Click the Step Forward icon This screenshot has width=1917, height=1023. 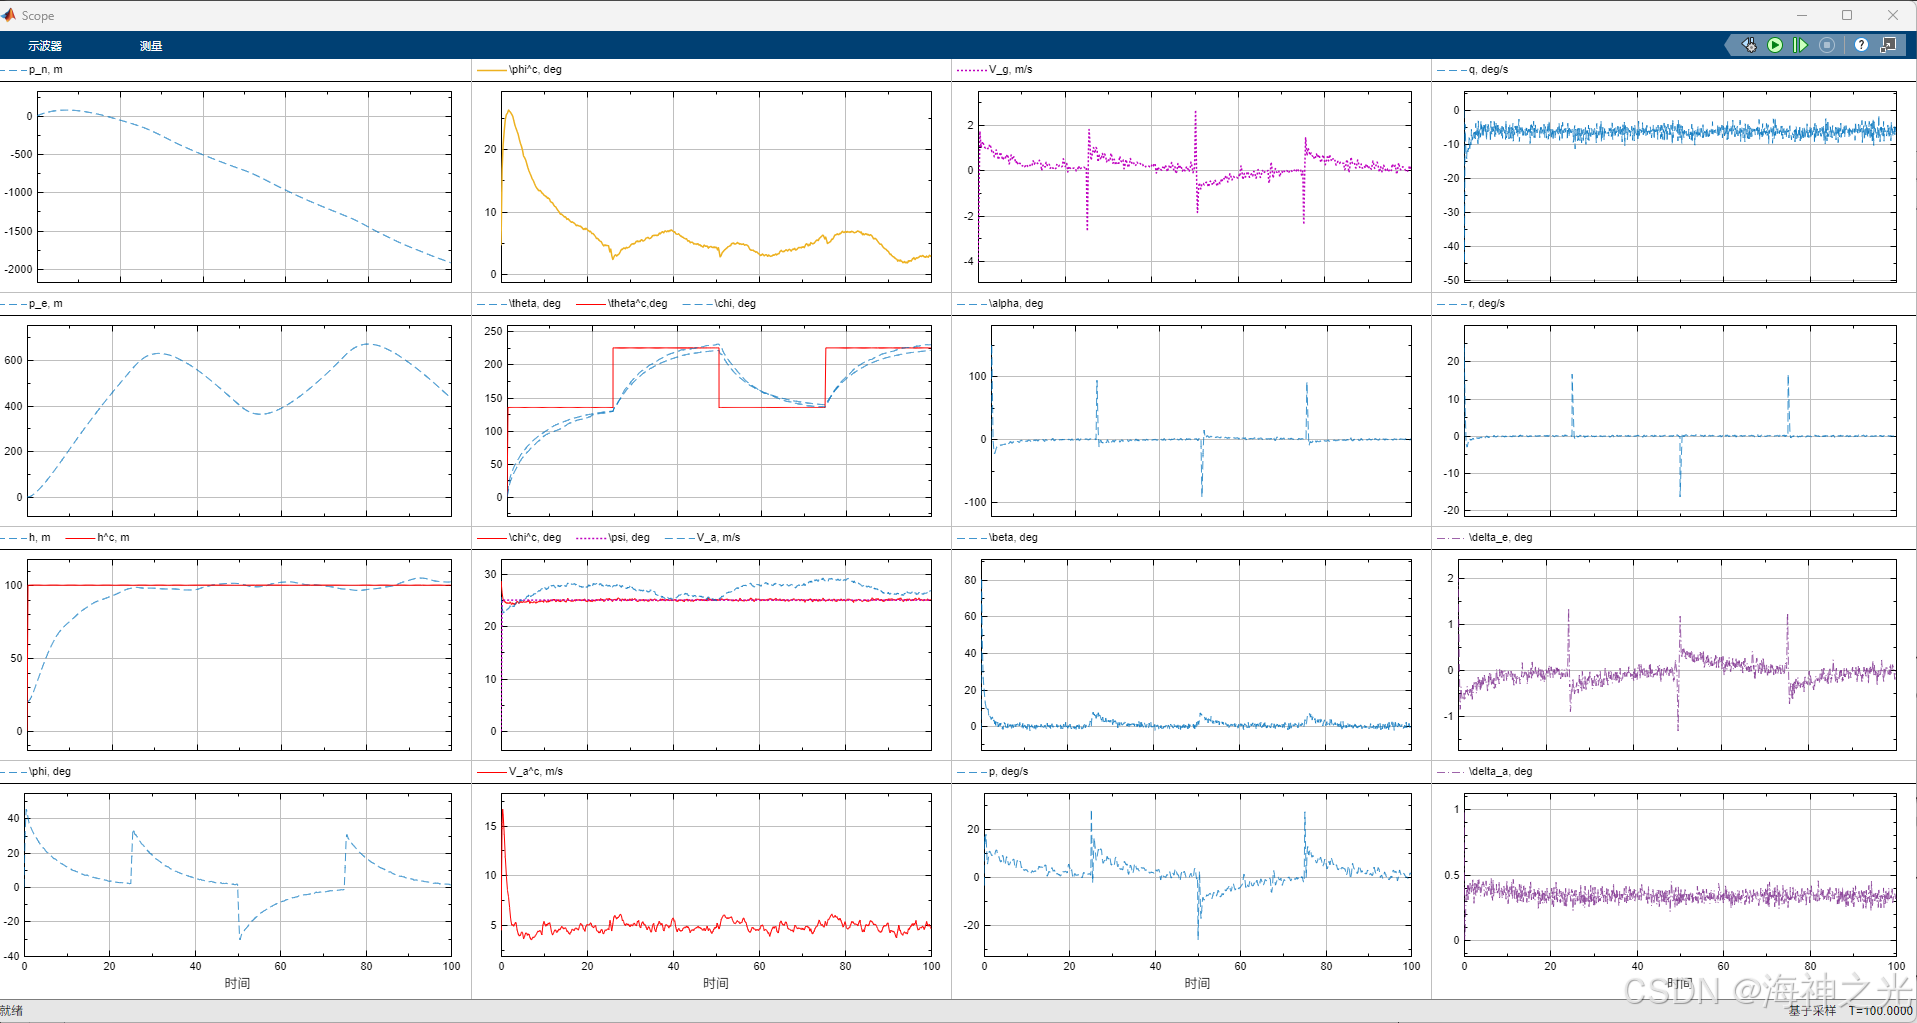(1800, 45)
